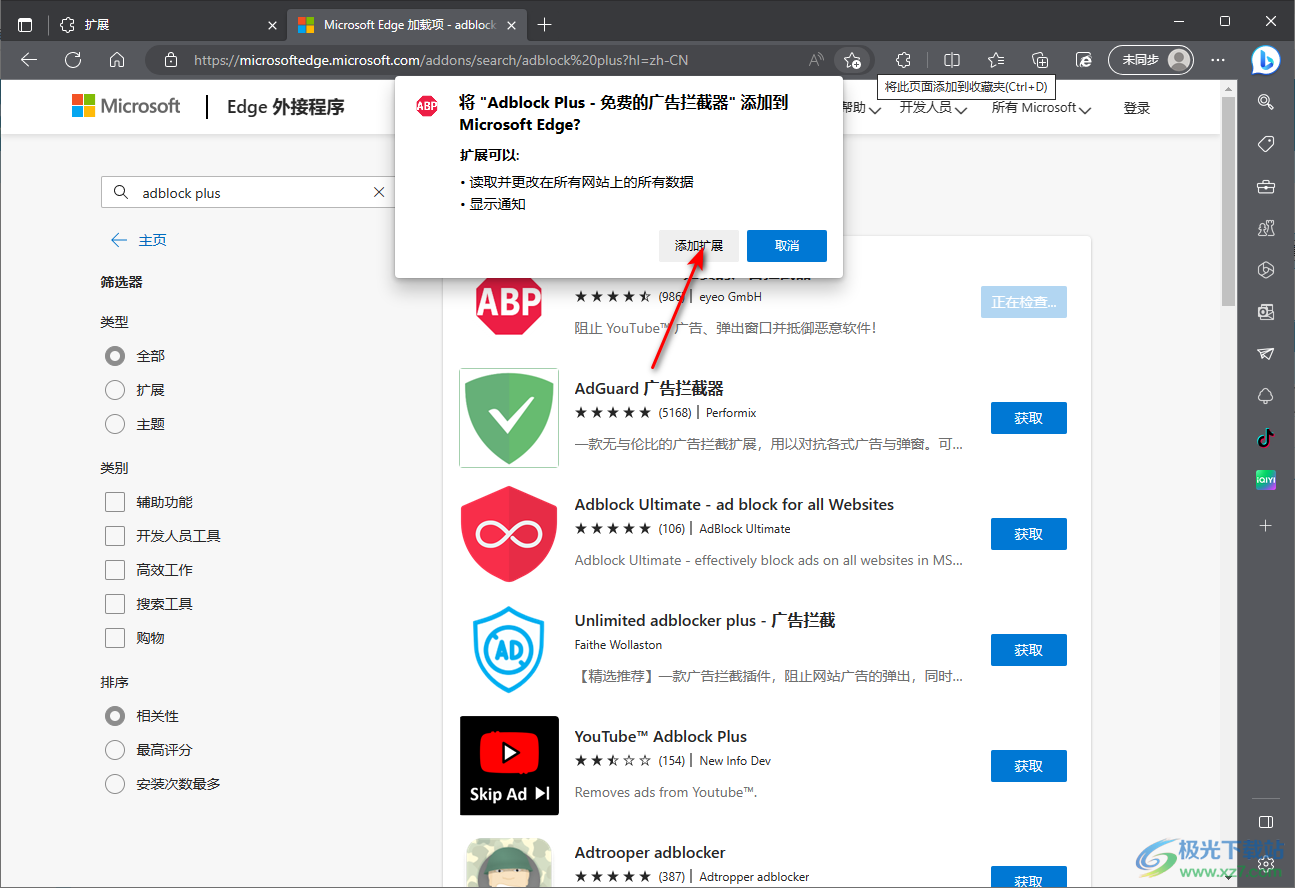
Task: Click the 登录 sign-in link
Action: tap(1137, 108)
